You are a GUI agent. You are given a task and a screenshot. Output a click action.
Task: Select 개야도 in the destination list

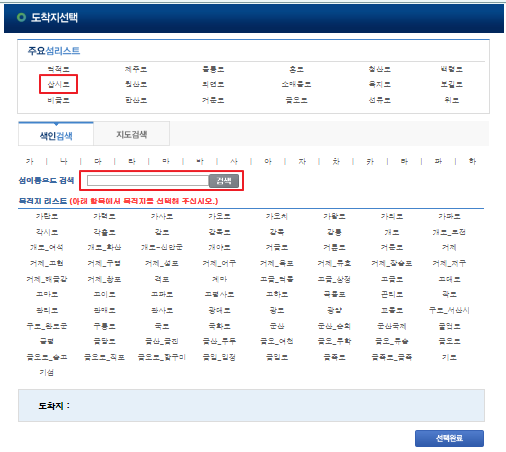219,247
